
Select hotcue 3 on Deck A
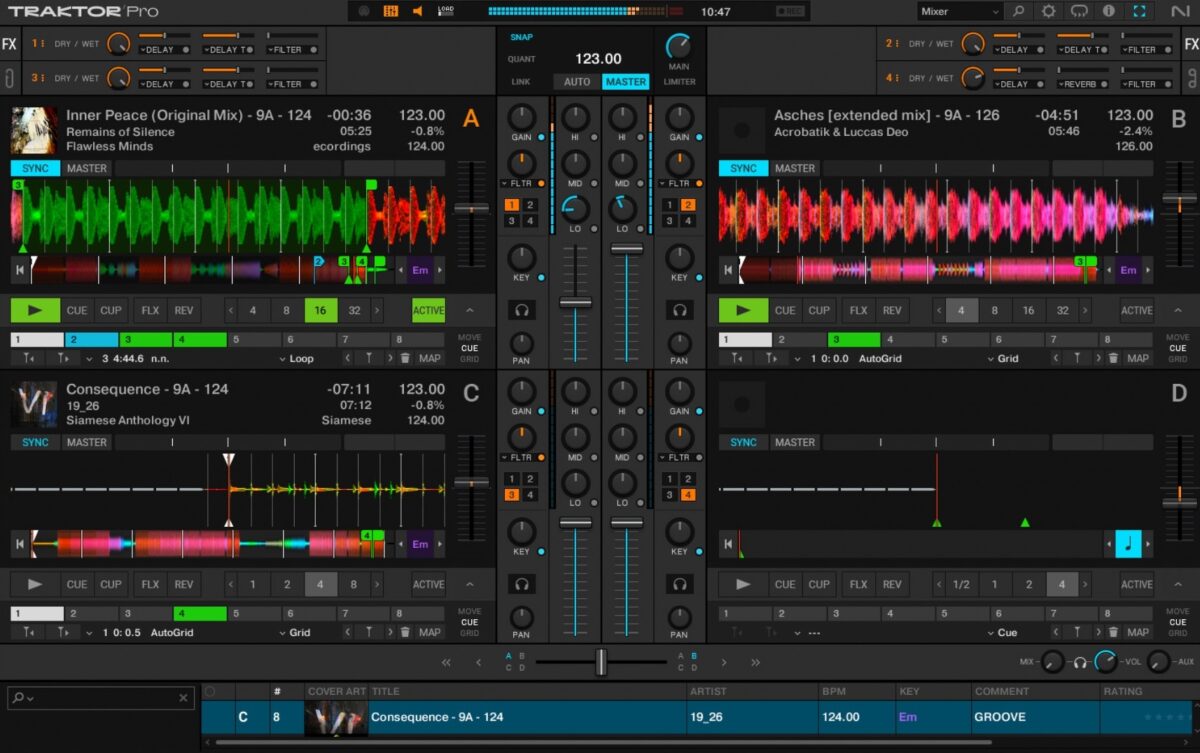click(x=145, y=340)
